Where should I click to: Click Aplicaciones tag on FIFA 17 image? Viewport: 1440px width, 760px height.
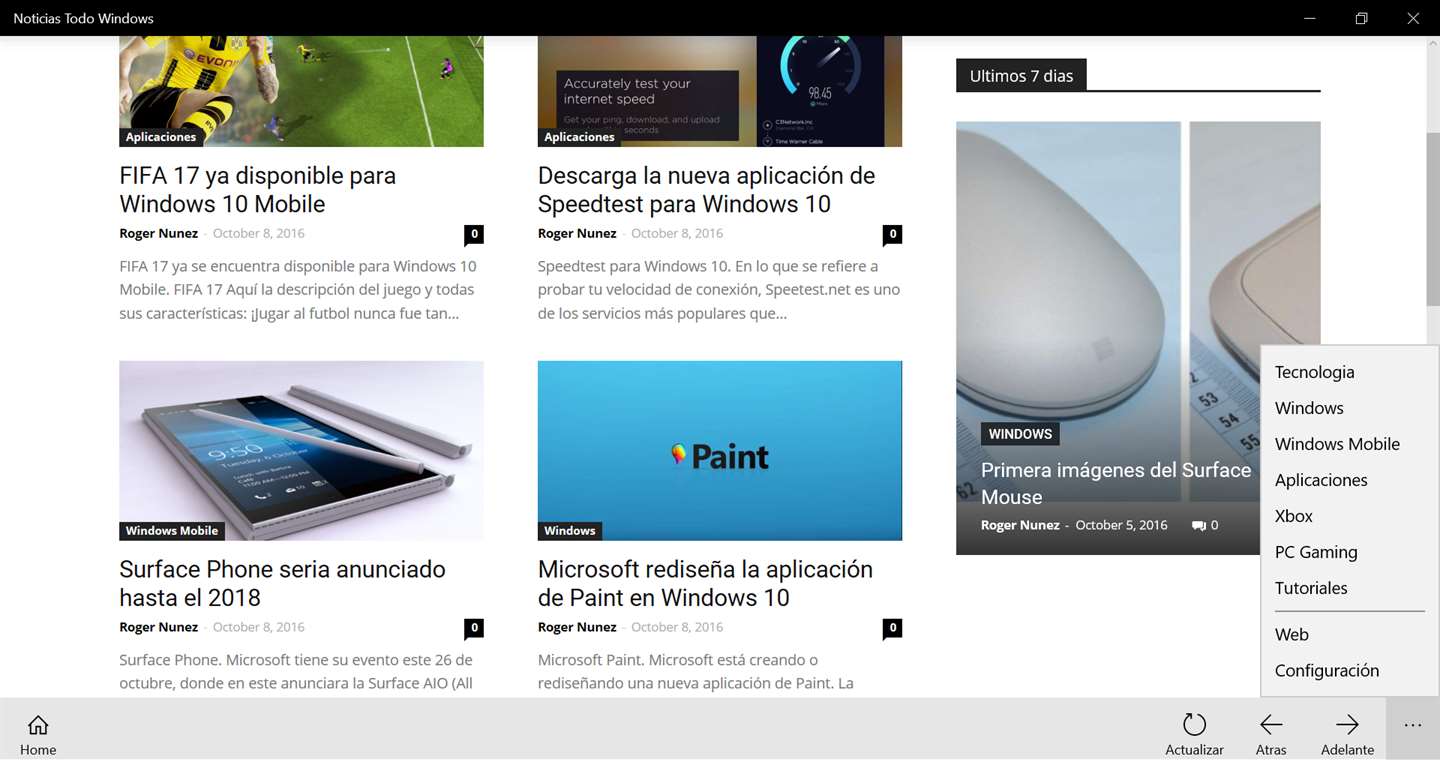(x=160, y=137)
